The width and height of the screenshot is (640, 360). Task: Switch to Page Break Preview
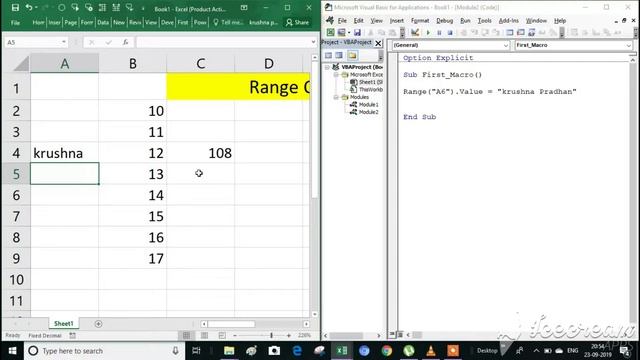[x=222, y=336]
